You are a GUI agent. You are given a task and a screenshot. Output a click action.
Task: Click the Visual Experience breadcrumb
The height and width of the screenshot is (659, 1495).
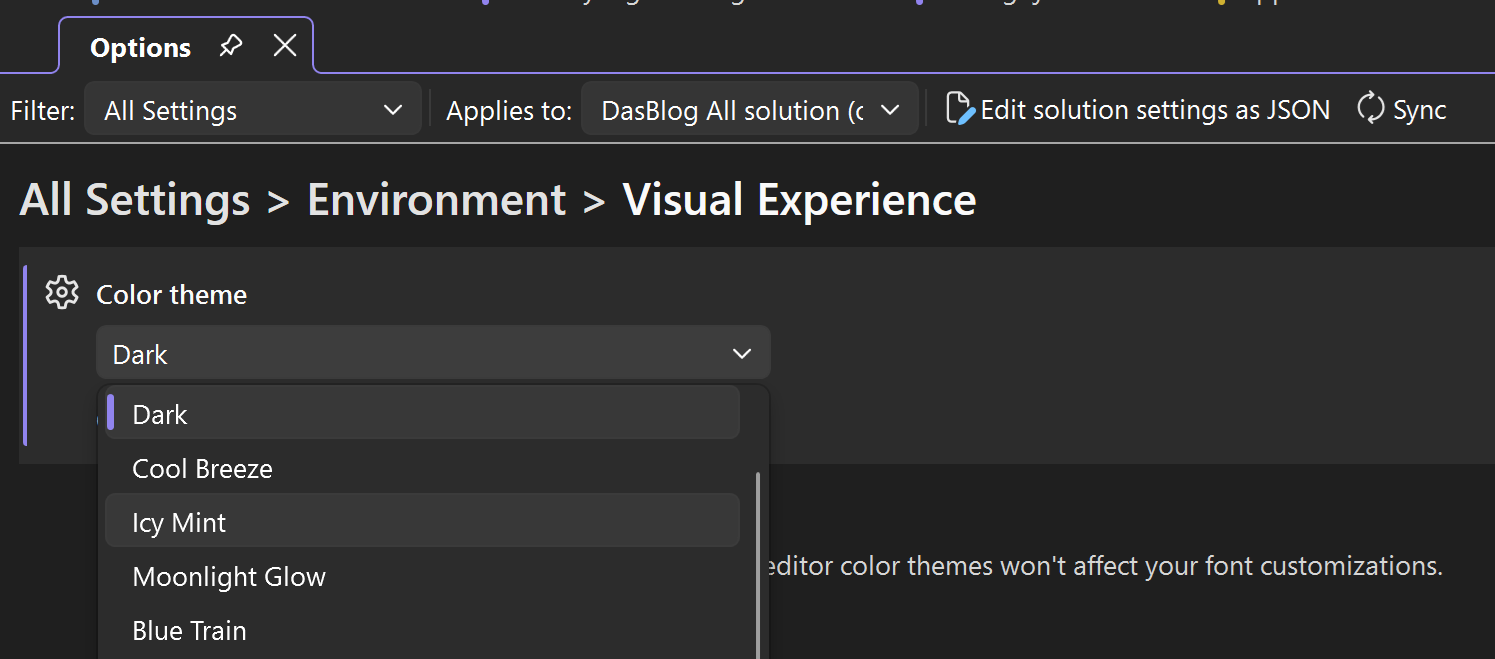(799, 199)
